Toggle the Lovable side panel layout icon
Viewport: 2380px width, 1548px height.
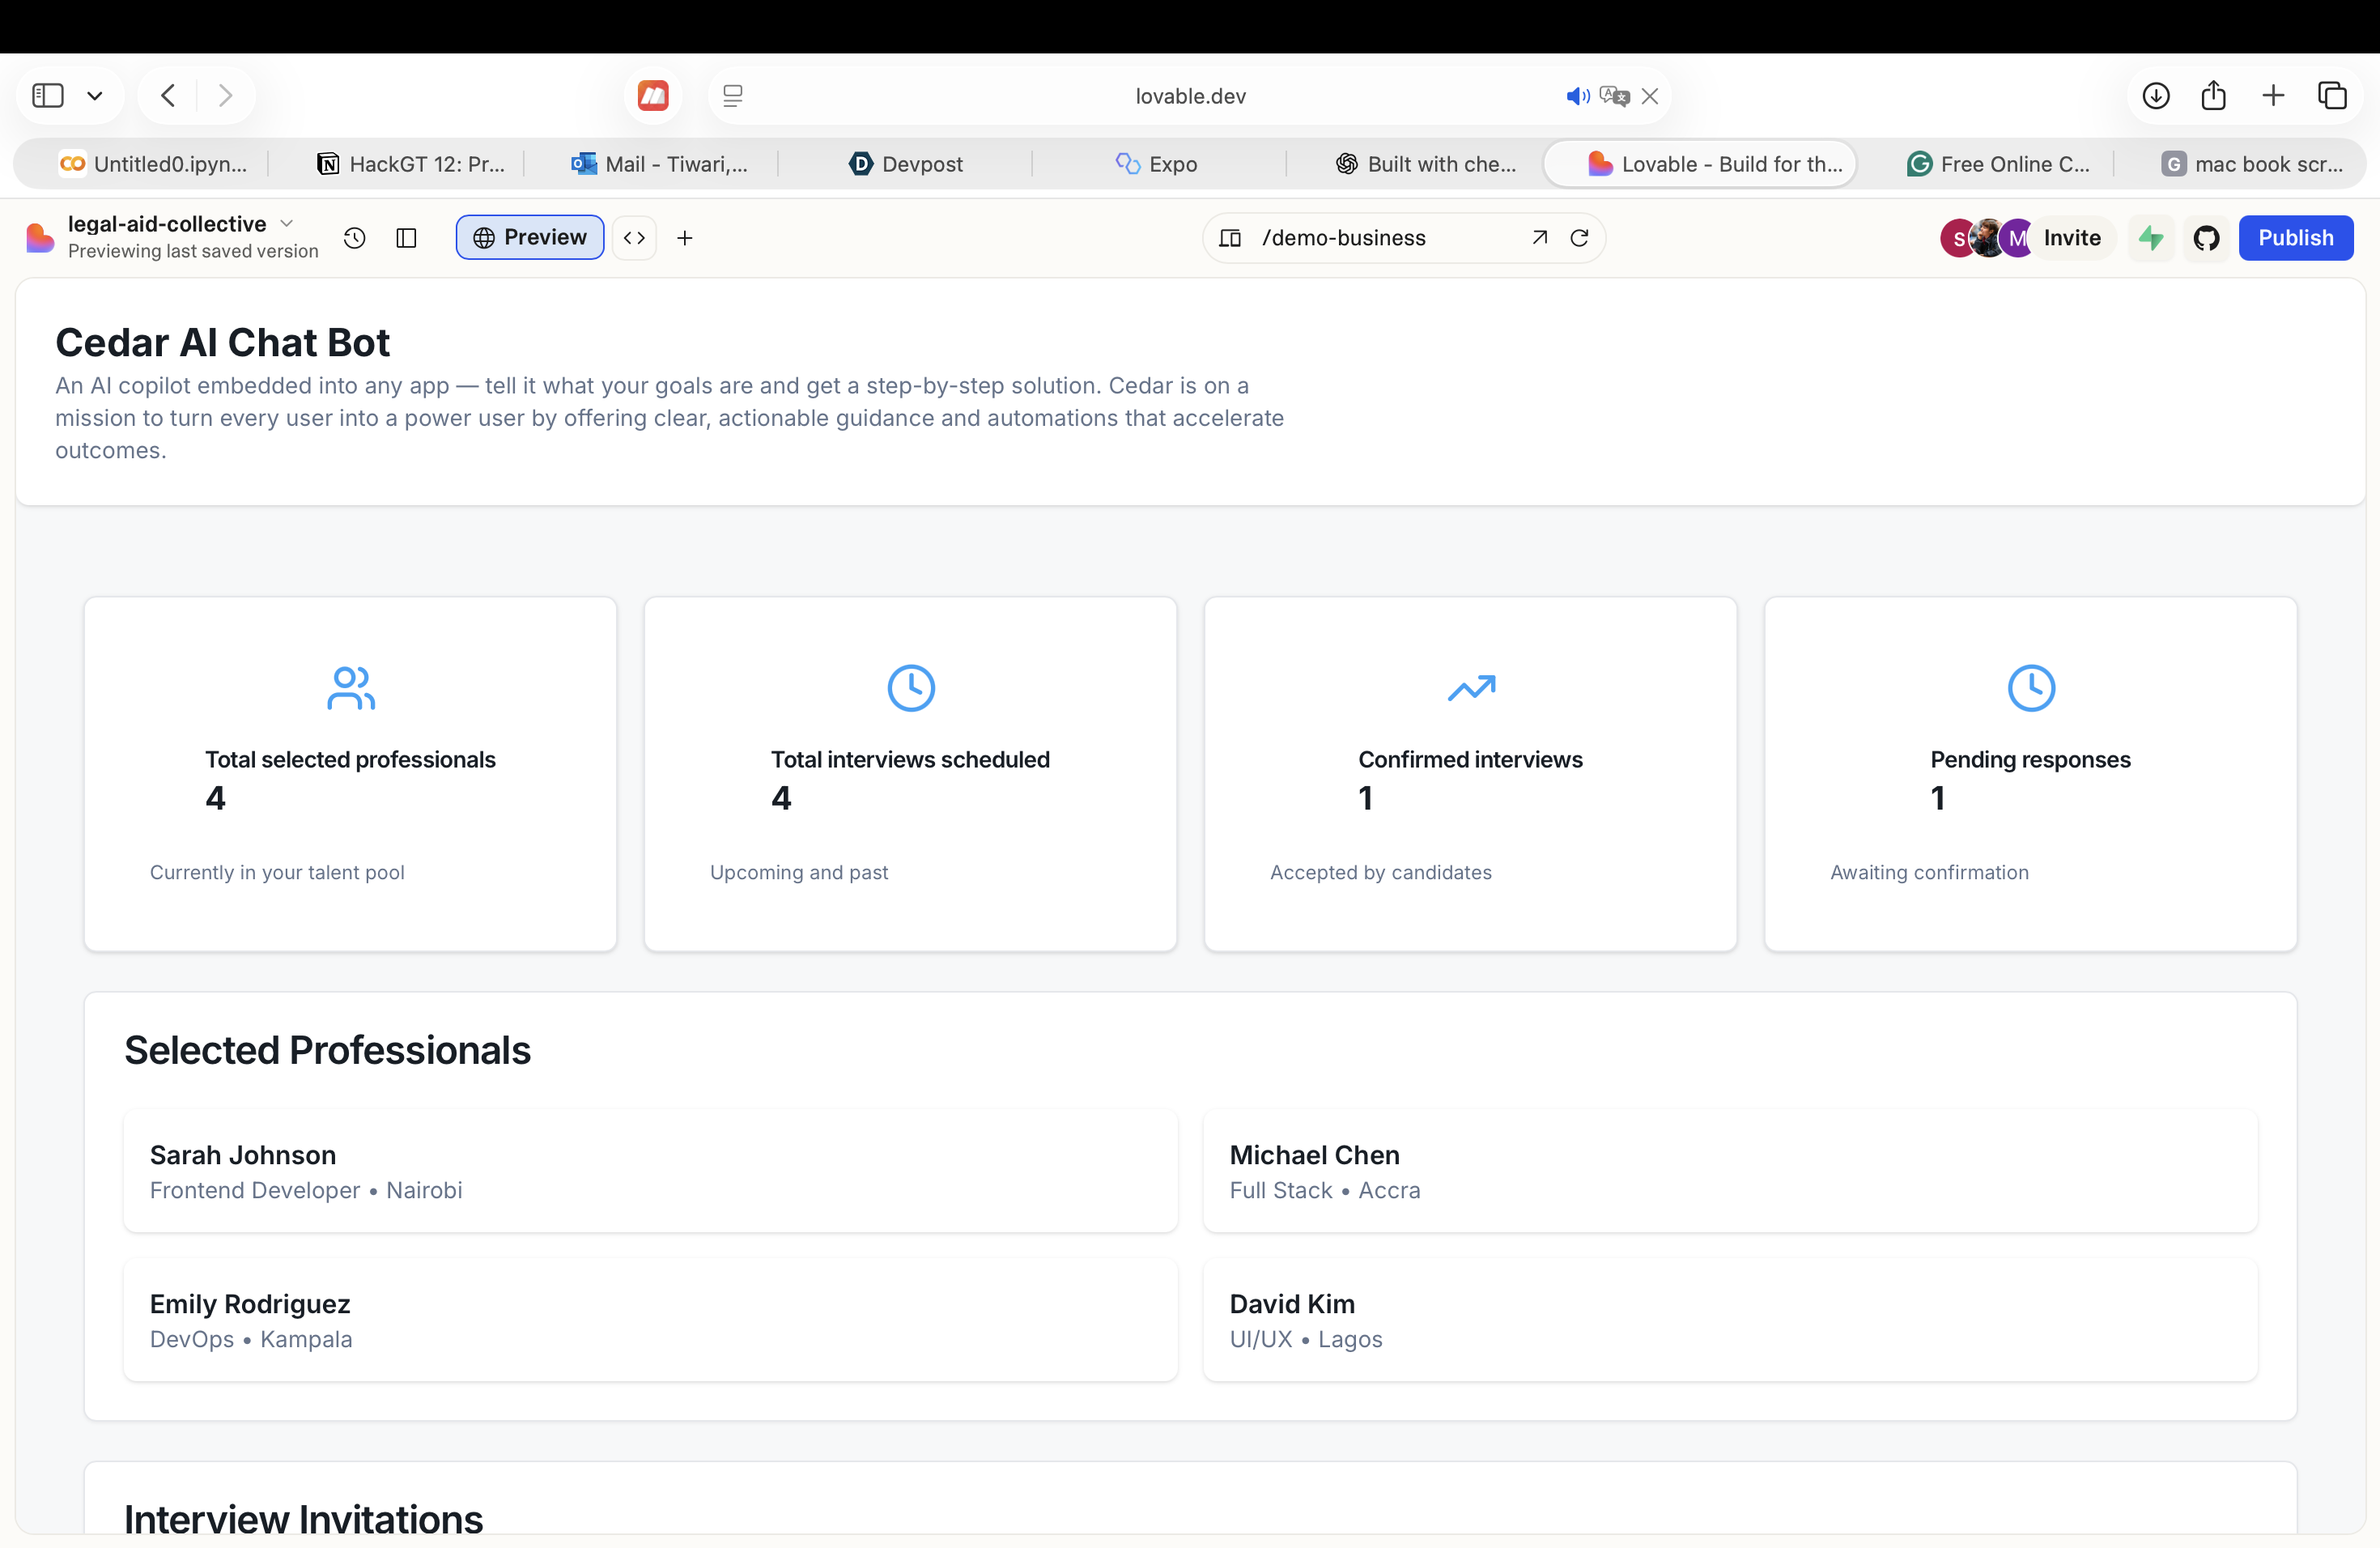(x=406, y=238)
